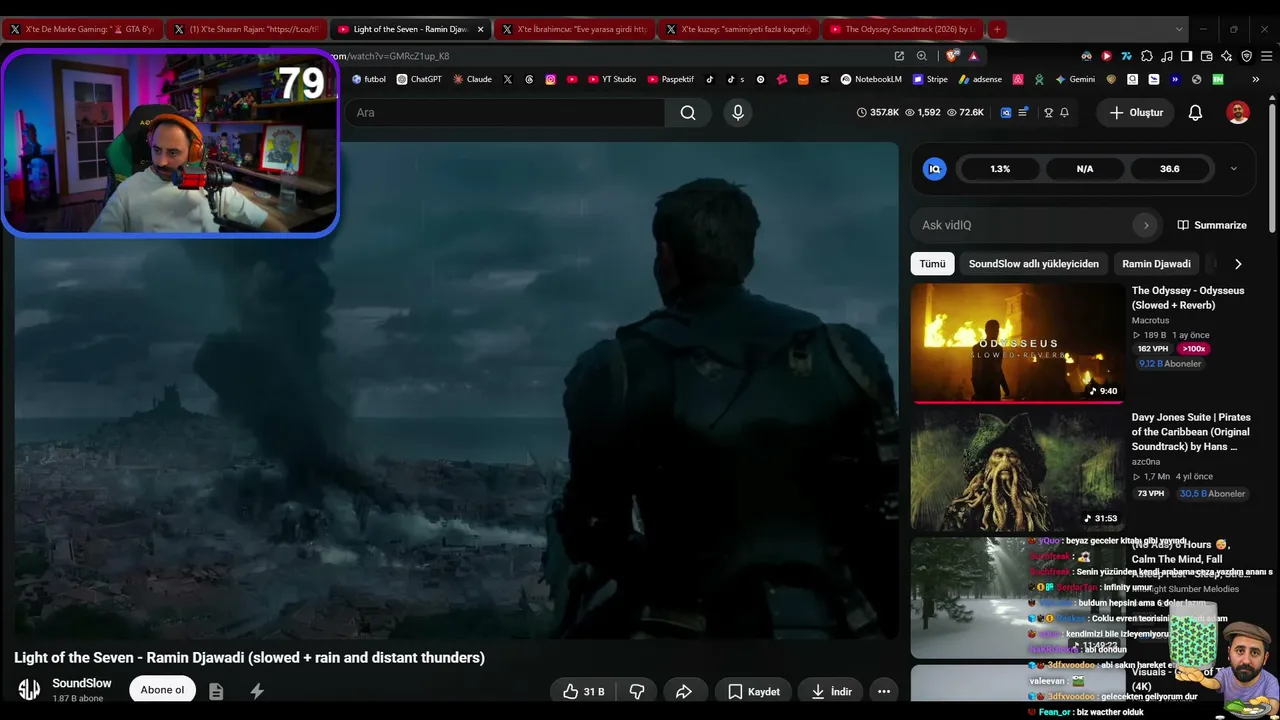The width and height of the screenshot is (1280, 720).
Task: Select the Tümü filter chip
Action: click(x=932, y=264)
